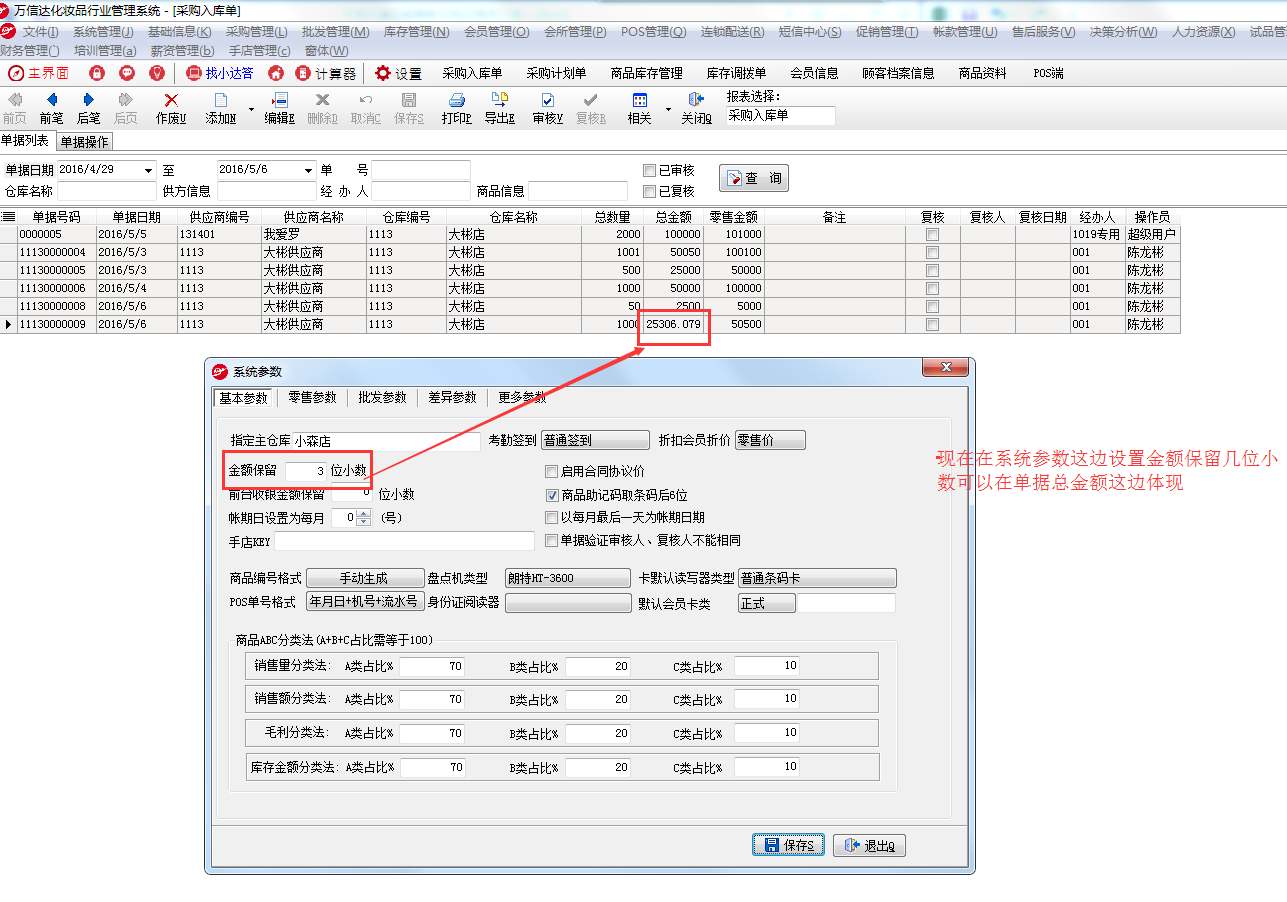Open 折扣会员折价 零售价 dropdown
This screenshot has height=902, width=1287.
(x=770, y=440)
